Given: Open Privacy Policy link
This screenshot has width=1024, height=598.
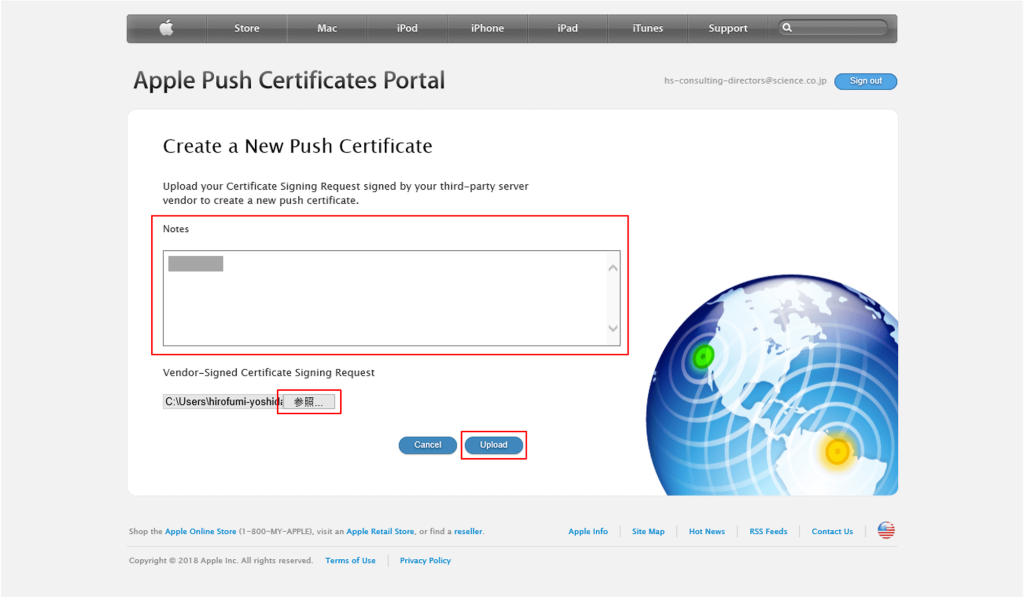Looking at the screenshot, I should (425, 560).
